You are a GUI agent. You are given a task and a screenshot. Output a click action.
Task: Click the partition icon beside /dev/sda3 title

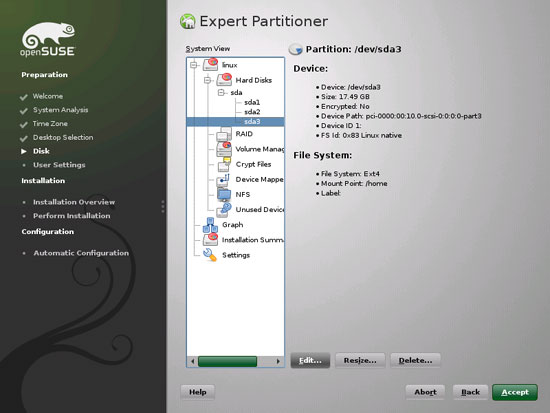(x=295, y=49)
